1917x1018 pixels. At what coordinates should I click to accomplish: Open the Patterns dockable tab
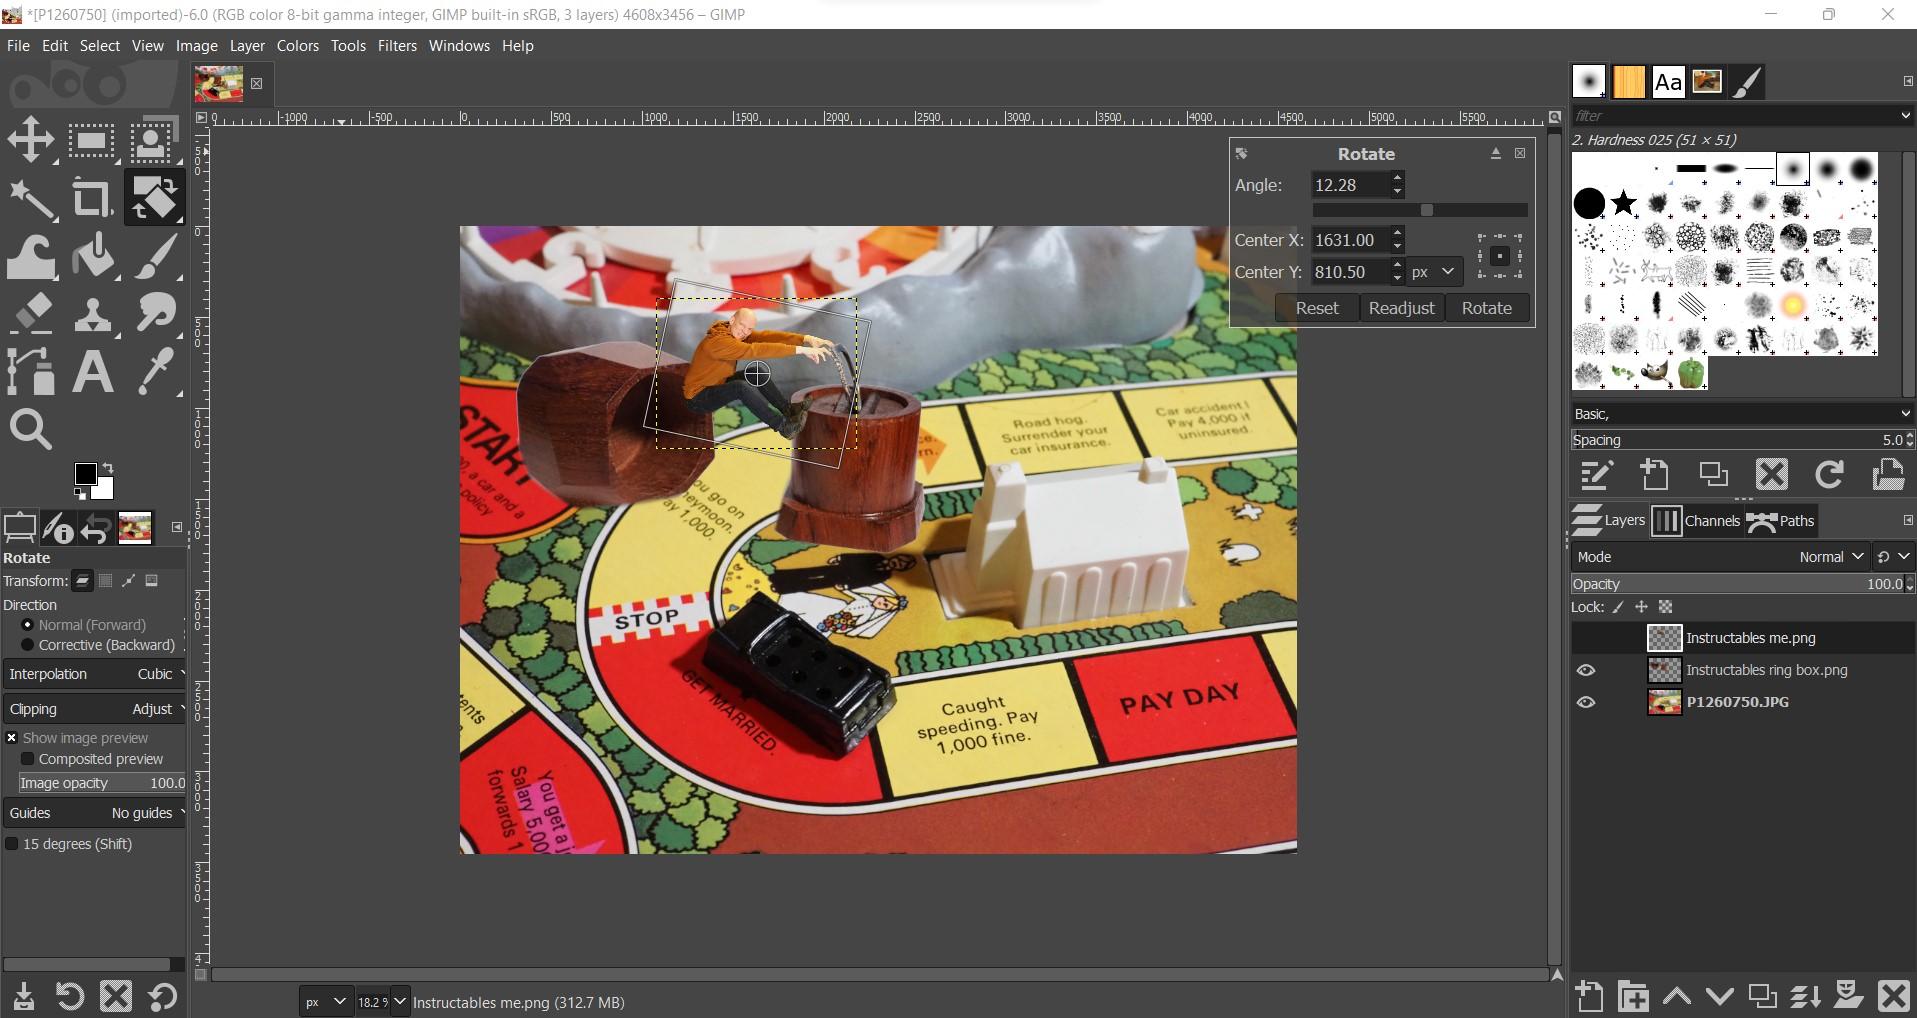[x=1628, y=82]
